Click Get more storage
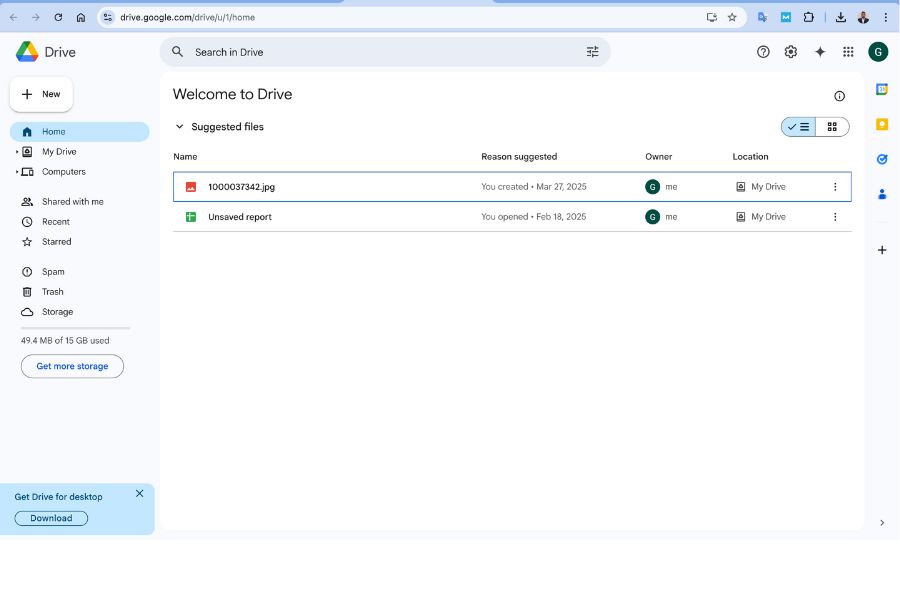Viewport: 900px width, 600px height. coord(72,366)
